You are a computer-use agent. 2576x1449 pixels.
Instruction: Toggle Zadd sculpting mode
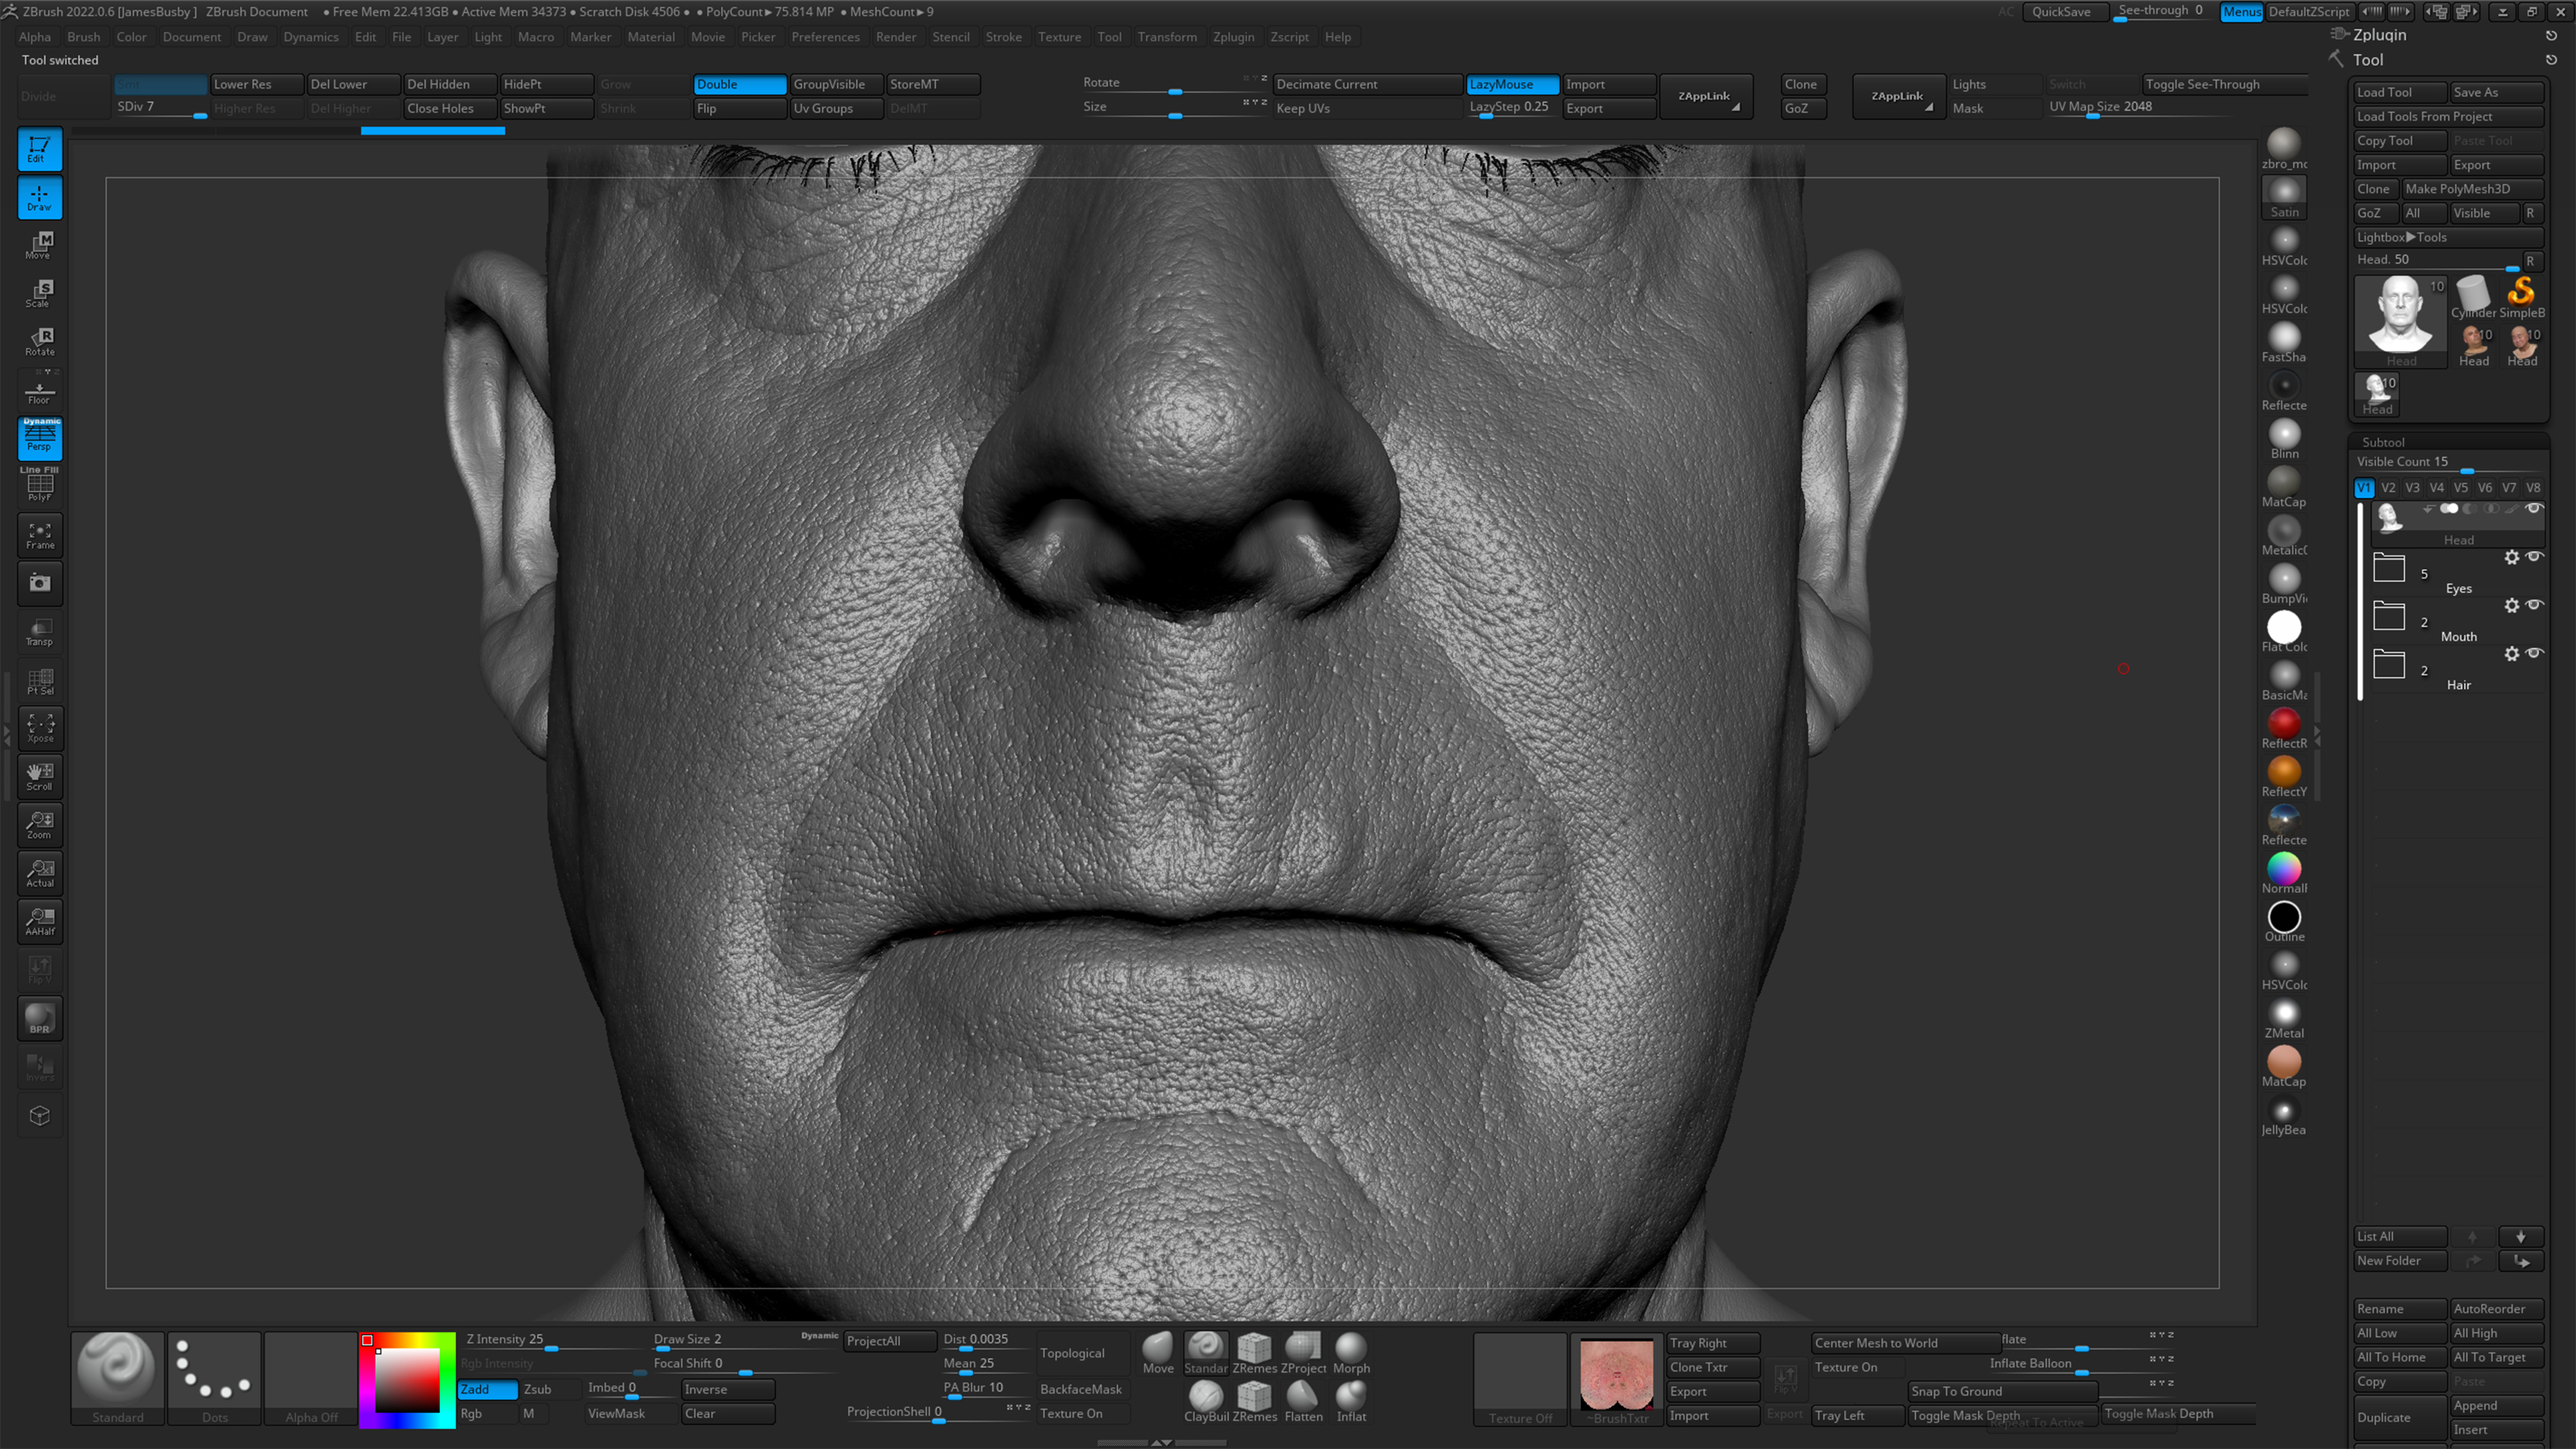pos(485,1389)
